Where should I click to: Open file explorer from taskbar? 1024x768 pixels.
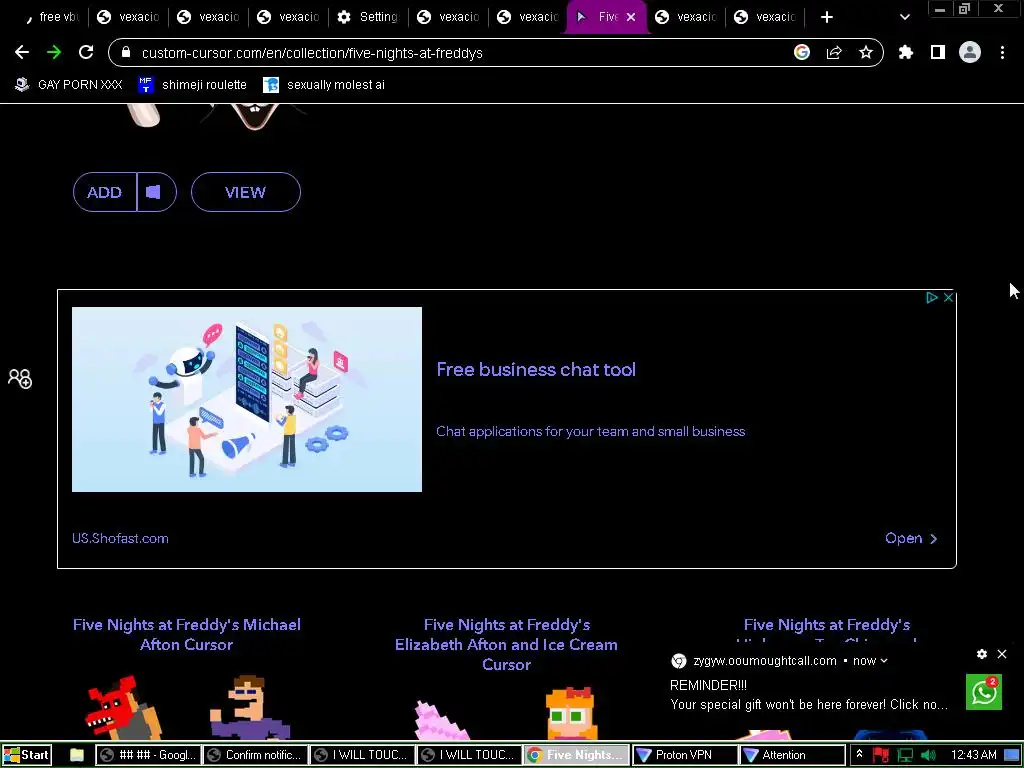coord(76,755)
